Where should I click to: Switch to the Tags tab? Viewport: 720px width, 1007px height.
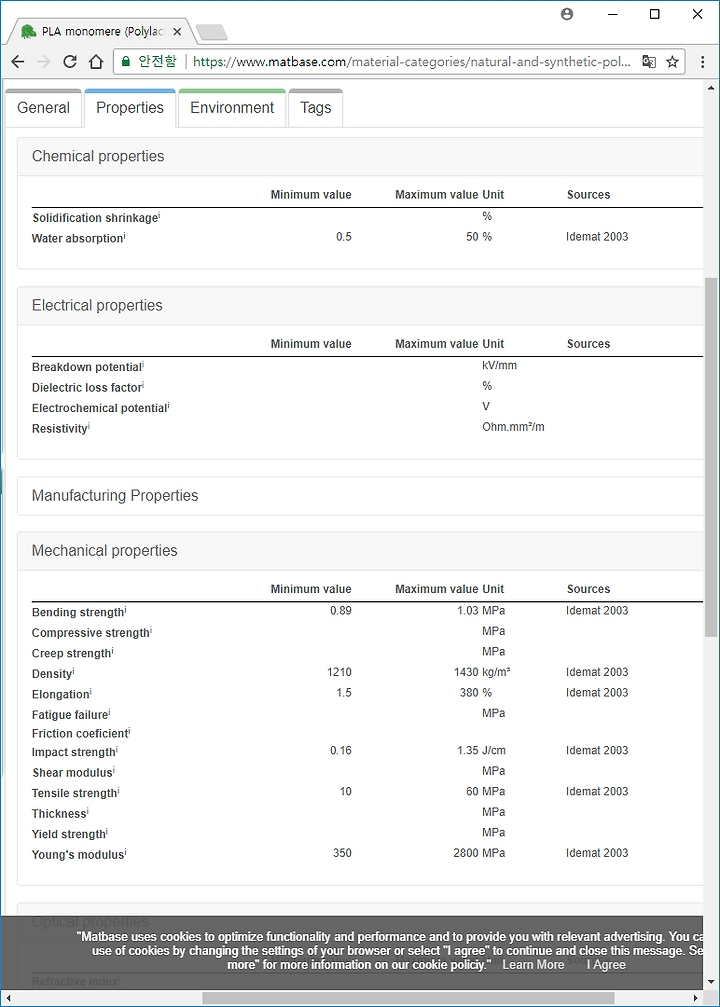[x=315, y=108]
